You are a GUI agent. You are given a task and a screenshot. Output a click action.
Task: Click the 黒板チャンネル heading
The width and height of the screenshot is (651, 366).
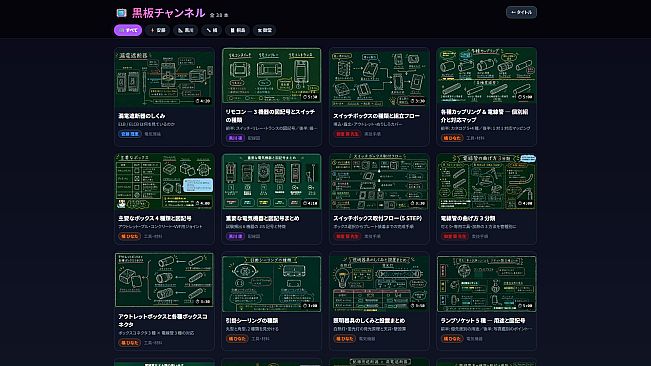coord(168,13)
